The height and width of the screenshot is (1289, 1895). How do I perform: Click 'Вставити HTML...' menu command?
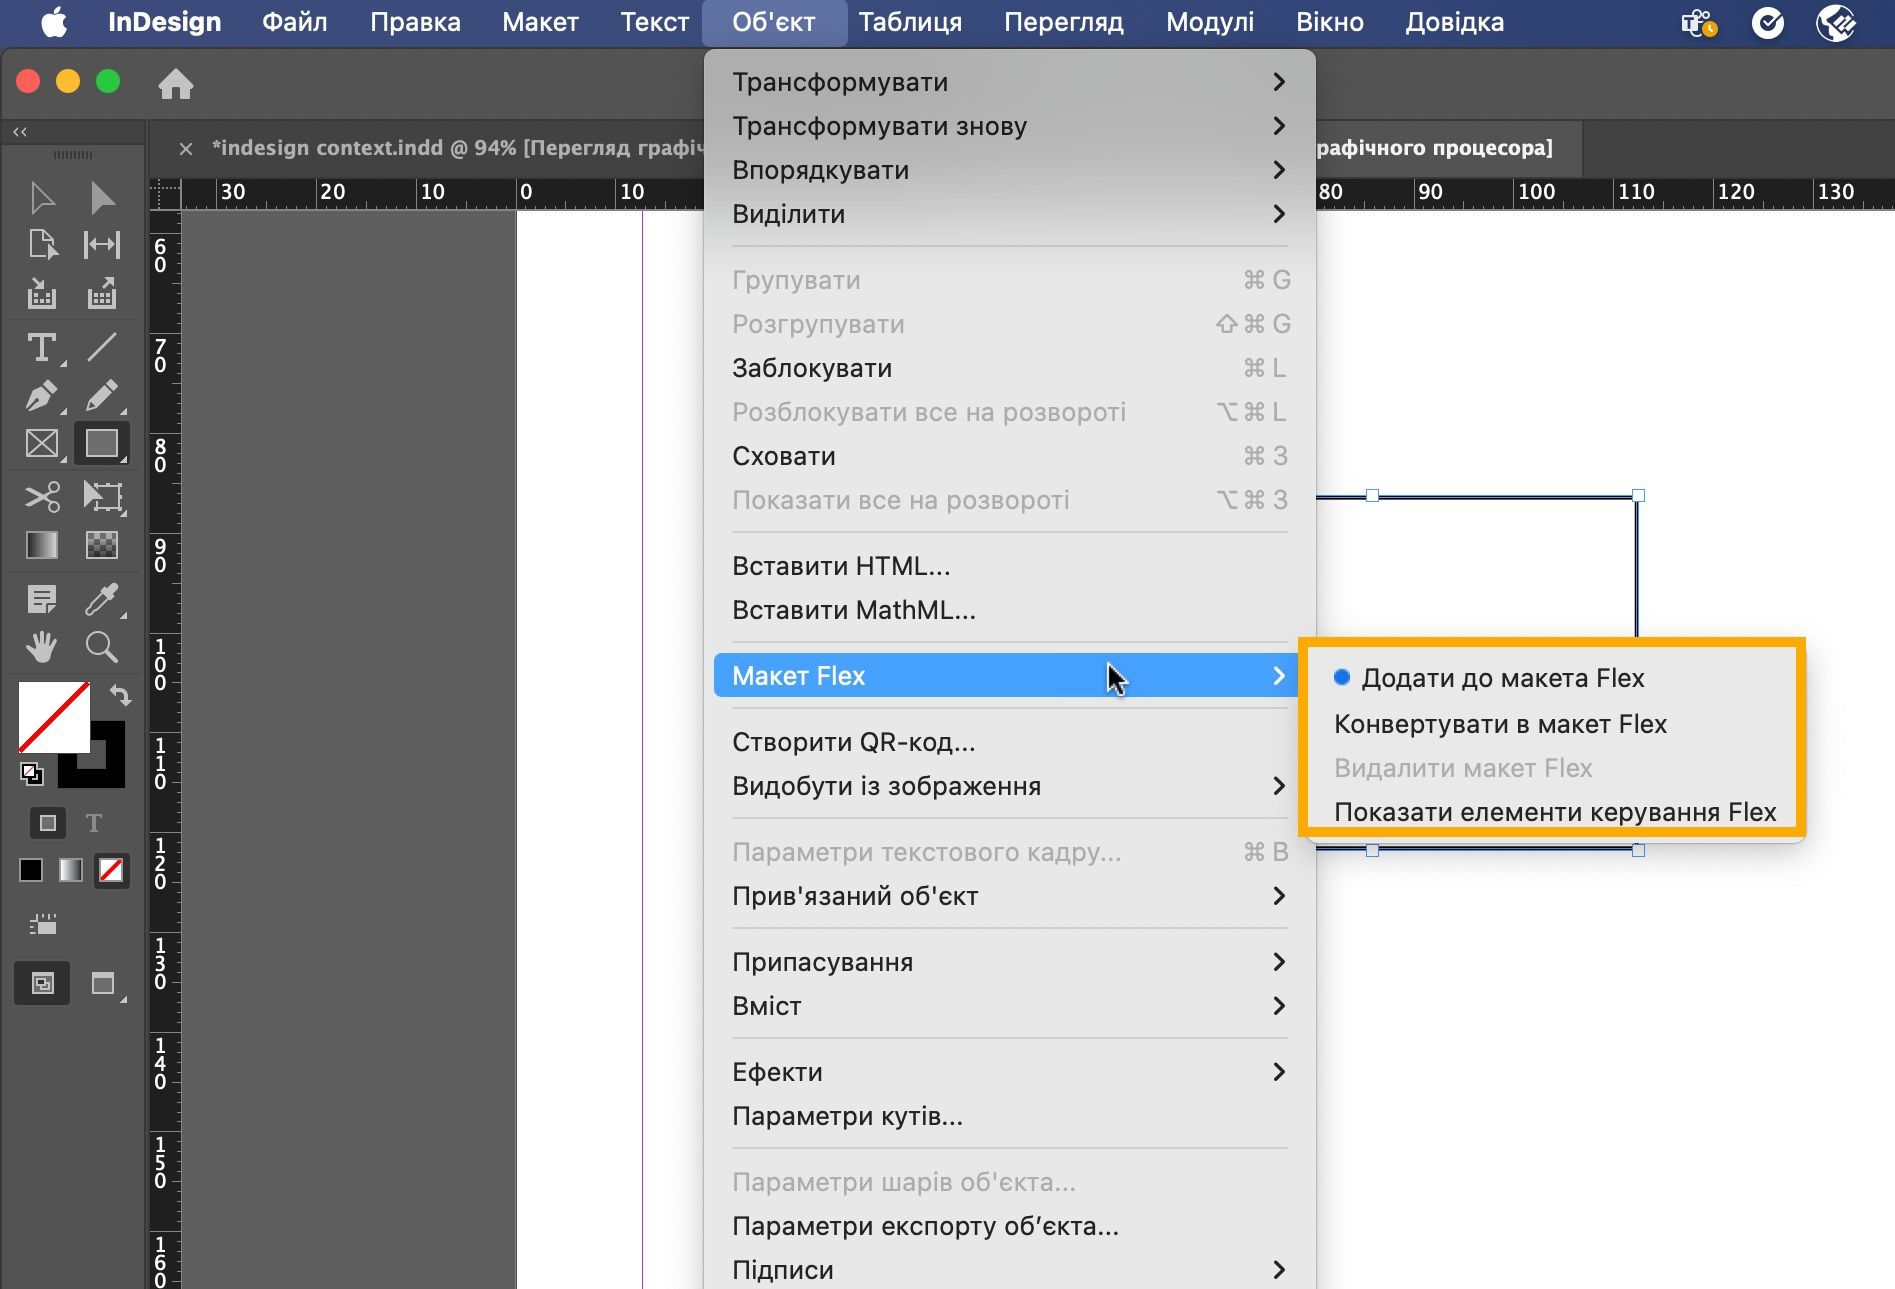point(1009,566)
